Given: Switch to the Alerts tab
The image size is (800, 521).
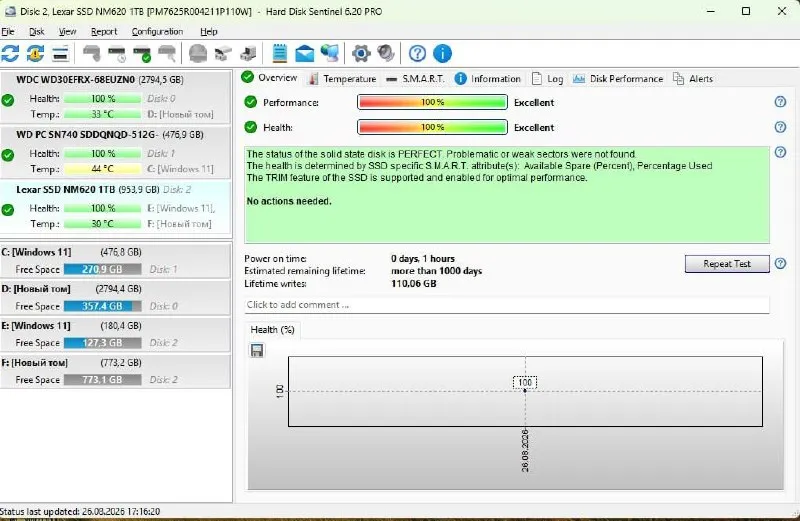Looking at the screenshot, I should pos(693,79).
